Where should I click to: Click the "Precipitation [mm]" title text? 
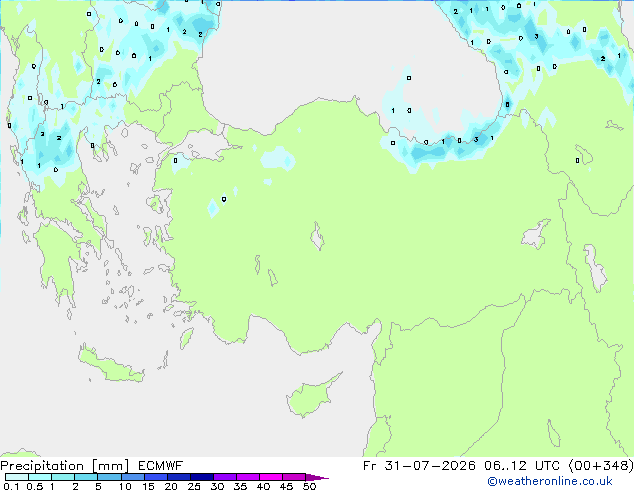click(x=65, y=466)
